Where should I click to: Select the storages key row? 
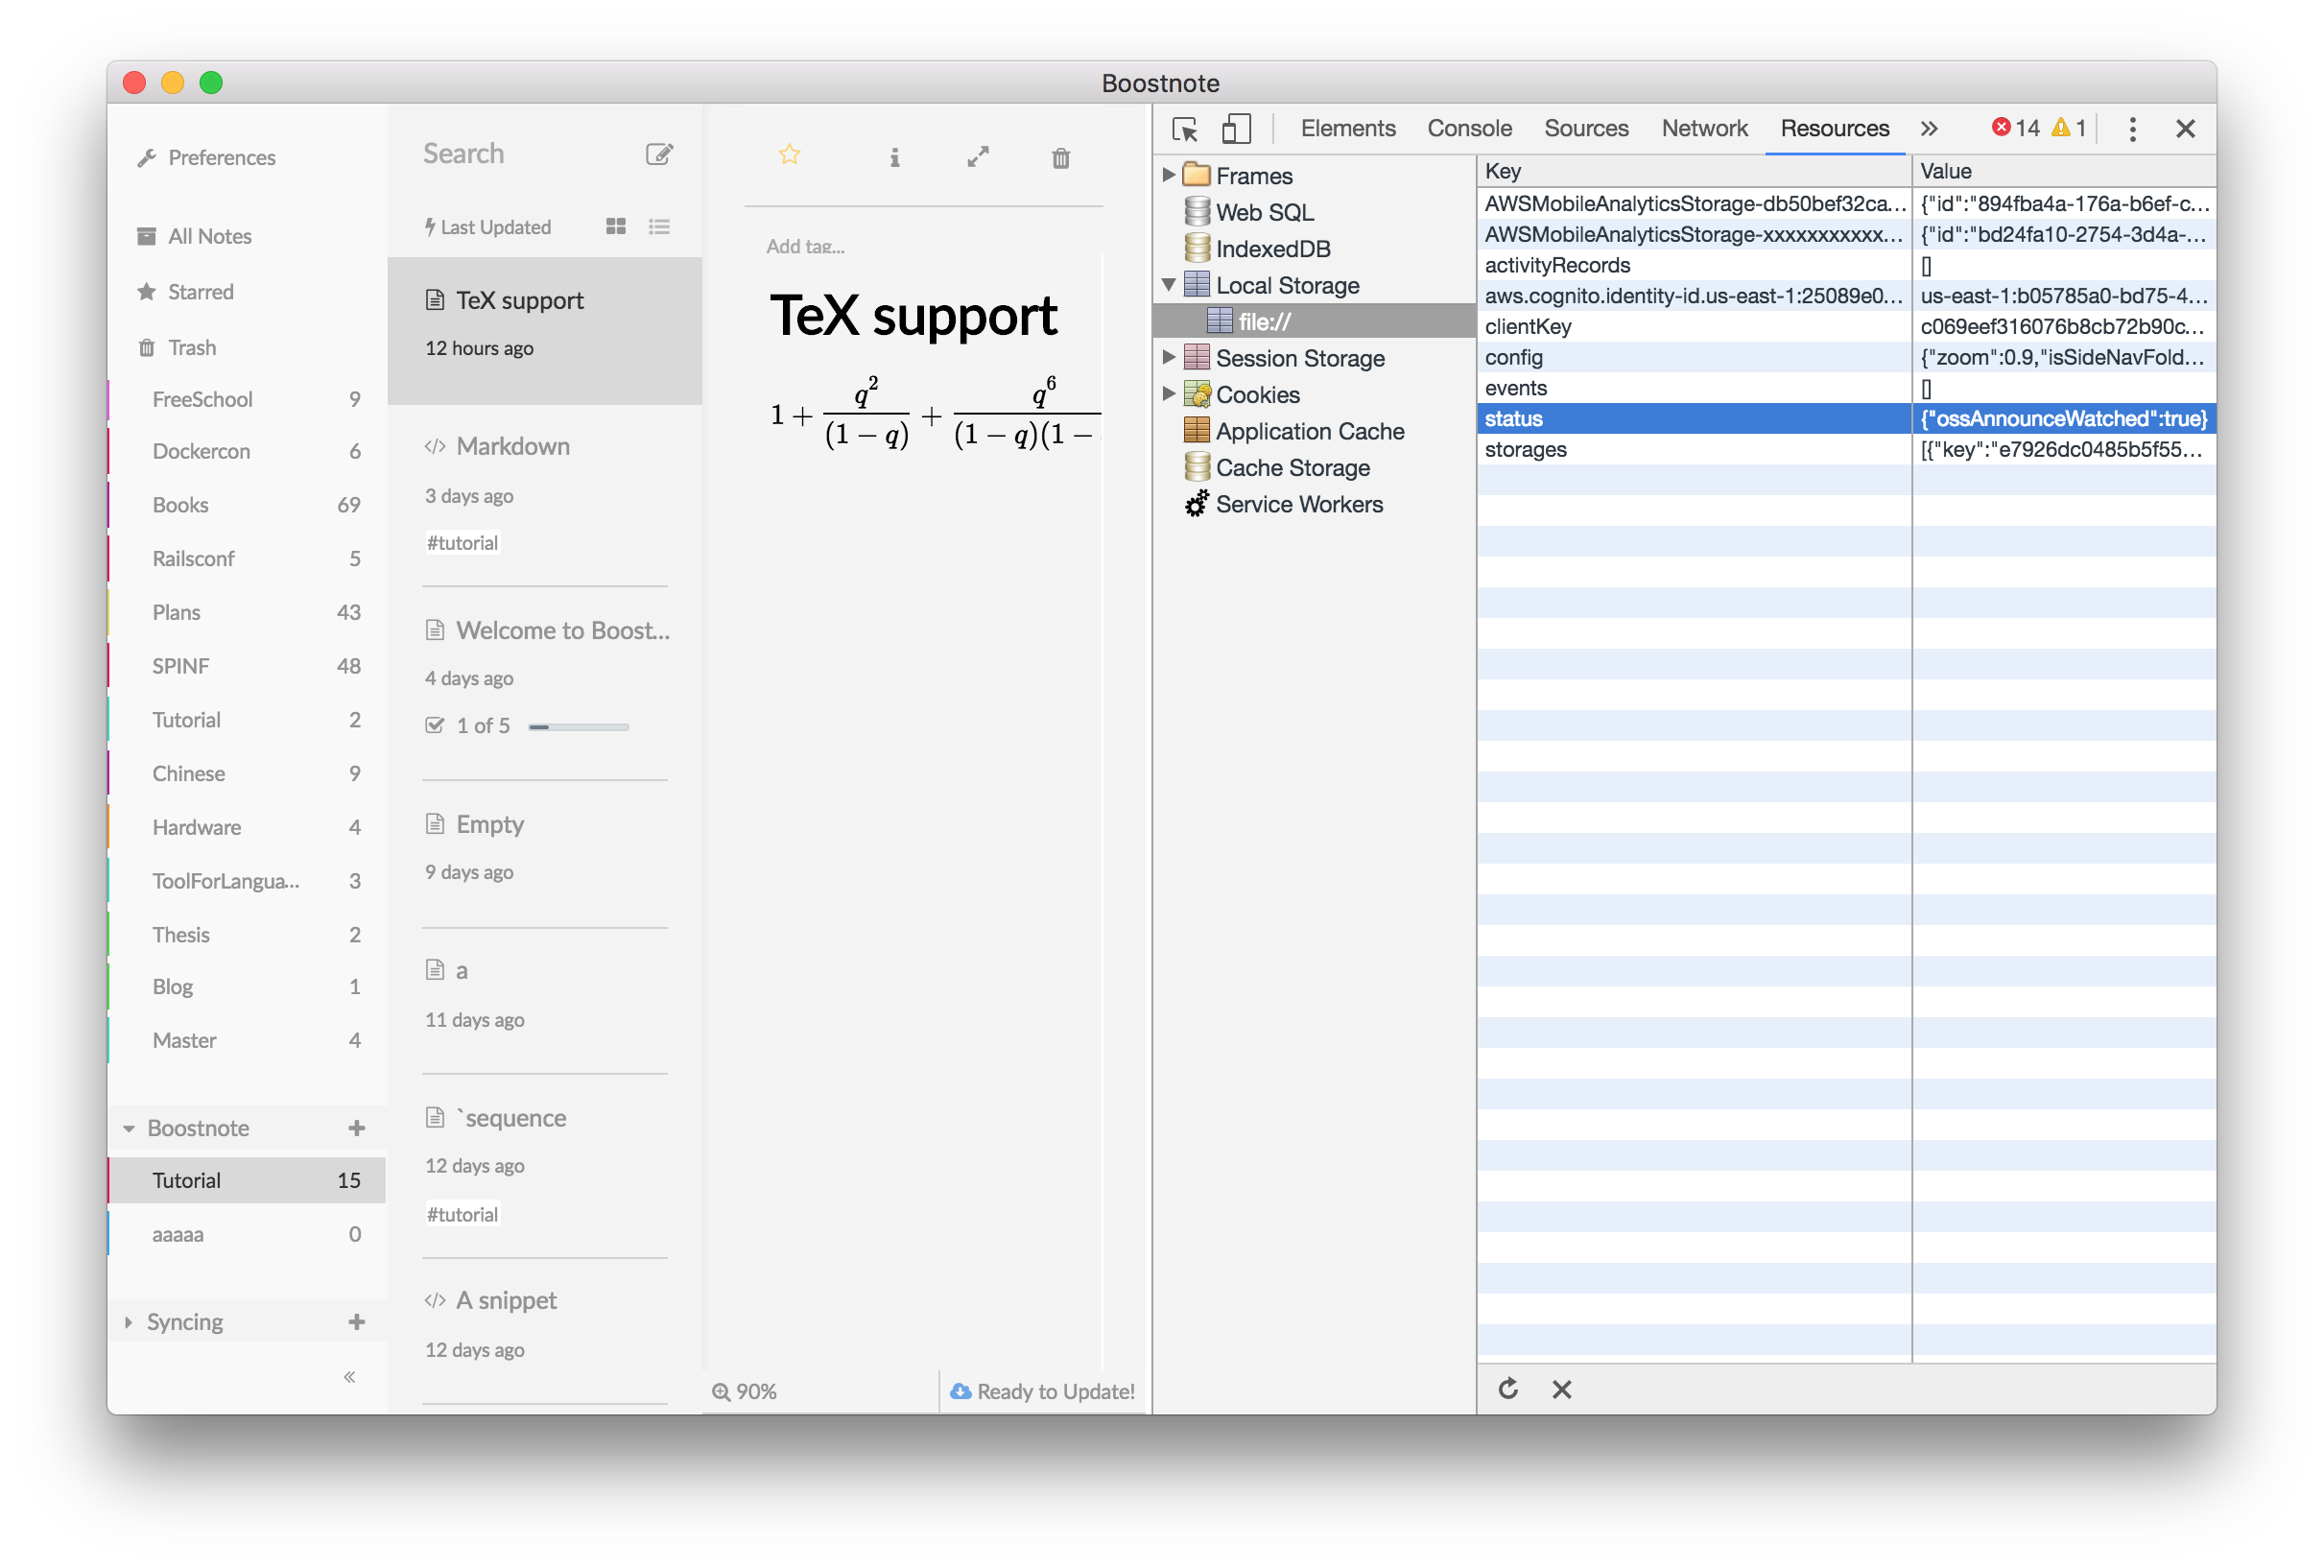click(1846, 449)
